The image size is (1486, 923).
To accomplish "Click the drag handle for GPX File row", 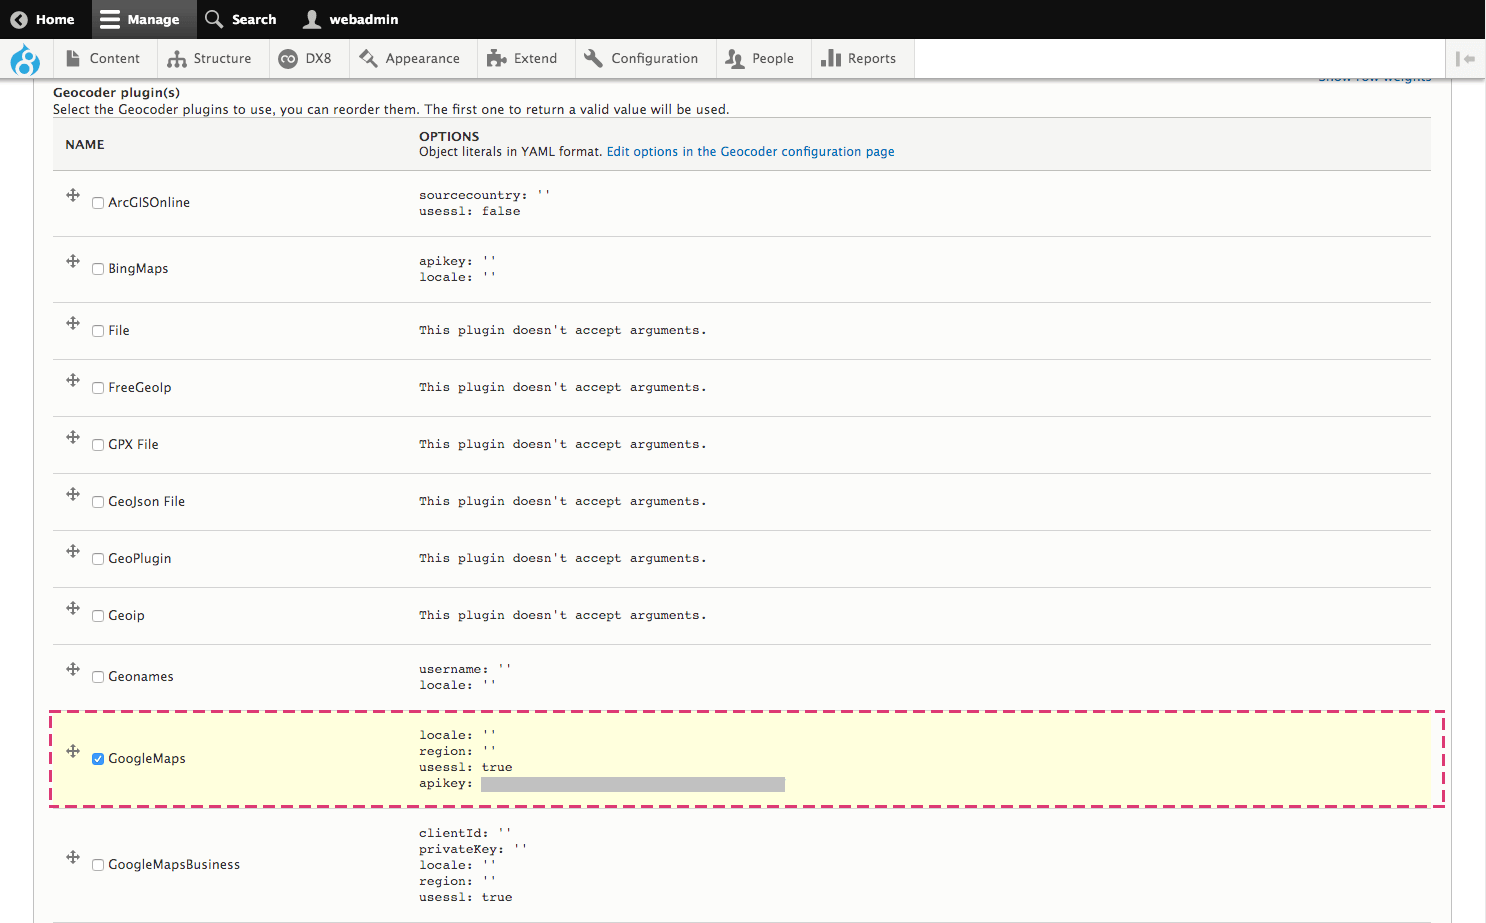I will click(73, 437).
